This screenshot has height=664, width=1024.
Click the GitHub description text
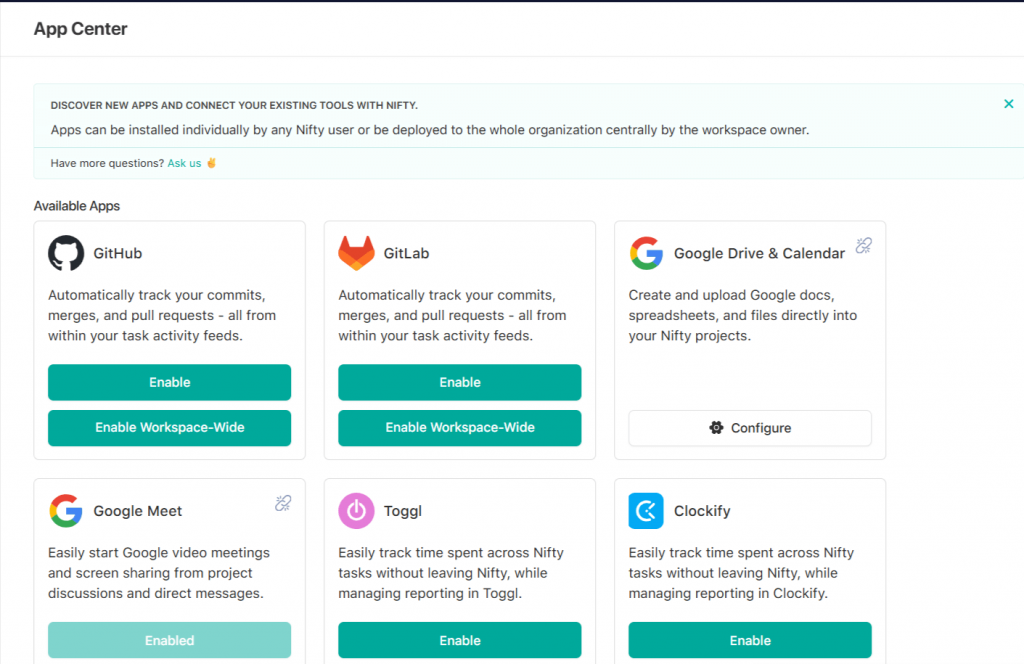point(162,315)
